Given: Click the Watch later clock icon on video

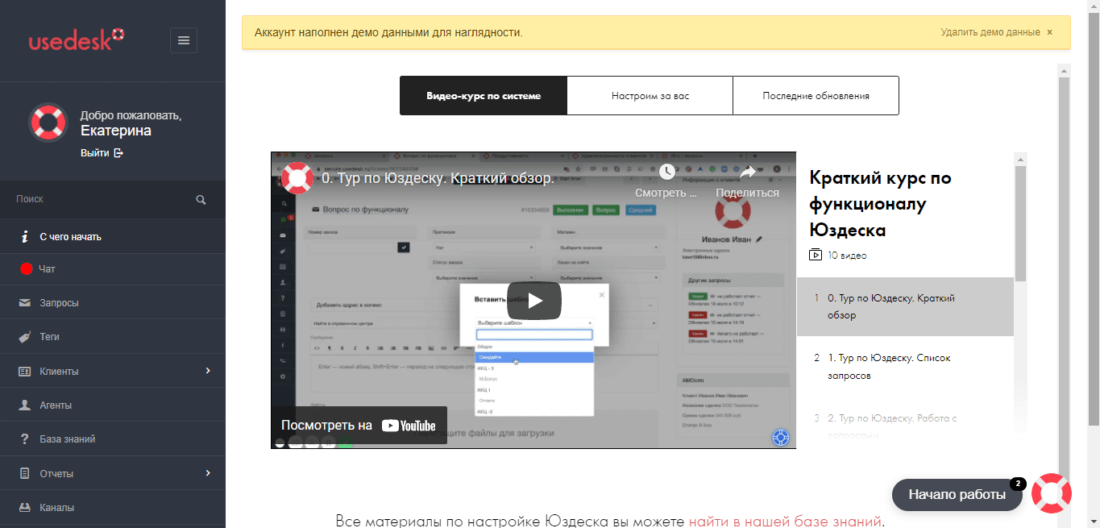Looking at the screenshot, I should point(666,172).
